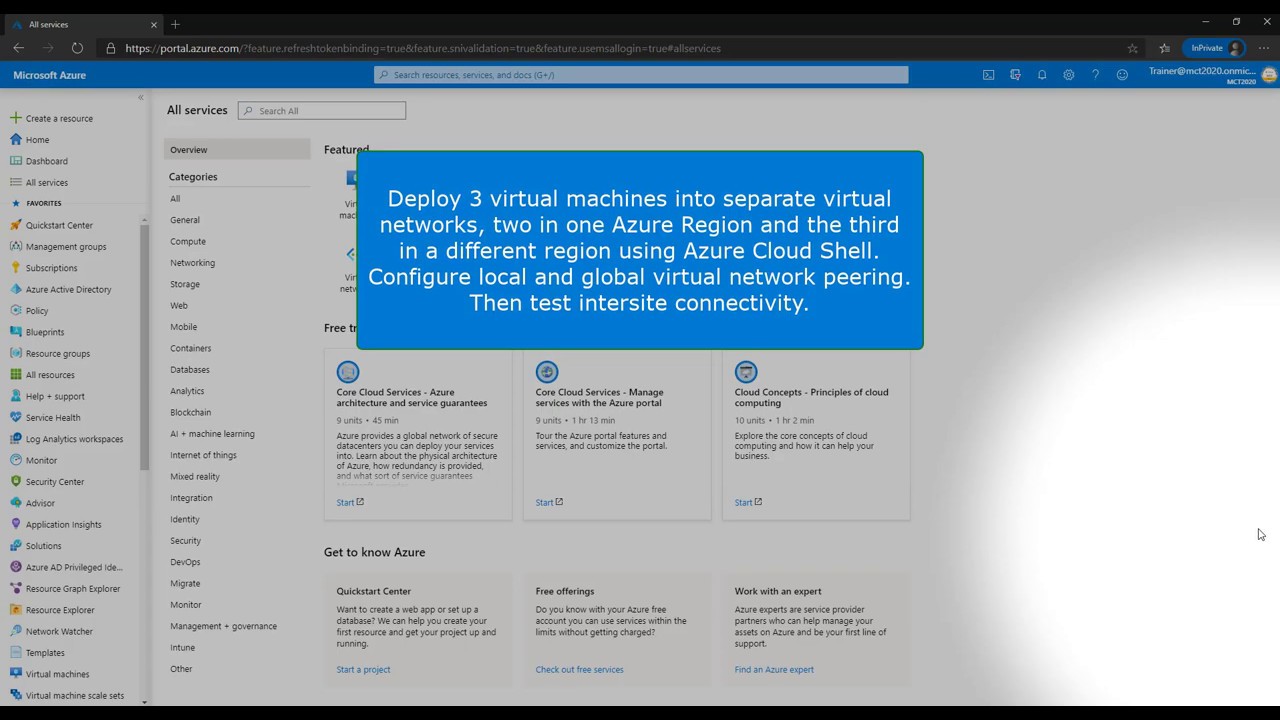Screen dimensions: 1280x720
Task: Select the Compute category
Action: (x=188, y=241)
